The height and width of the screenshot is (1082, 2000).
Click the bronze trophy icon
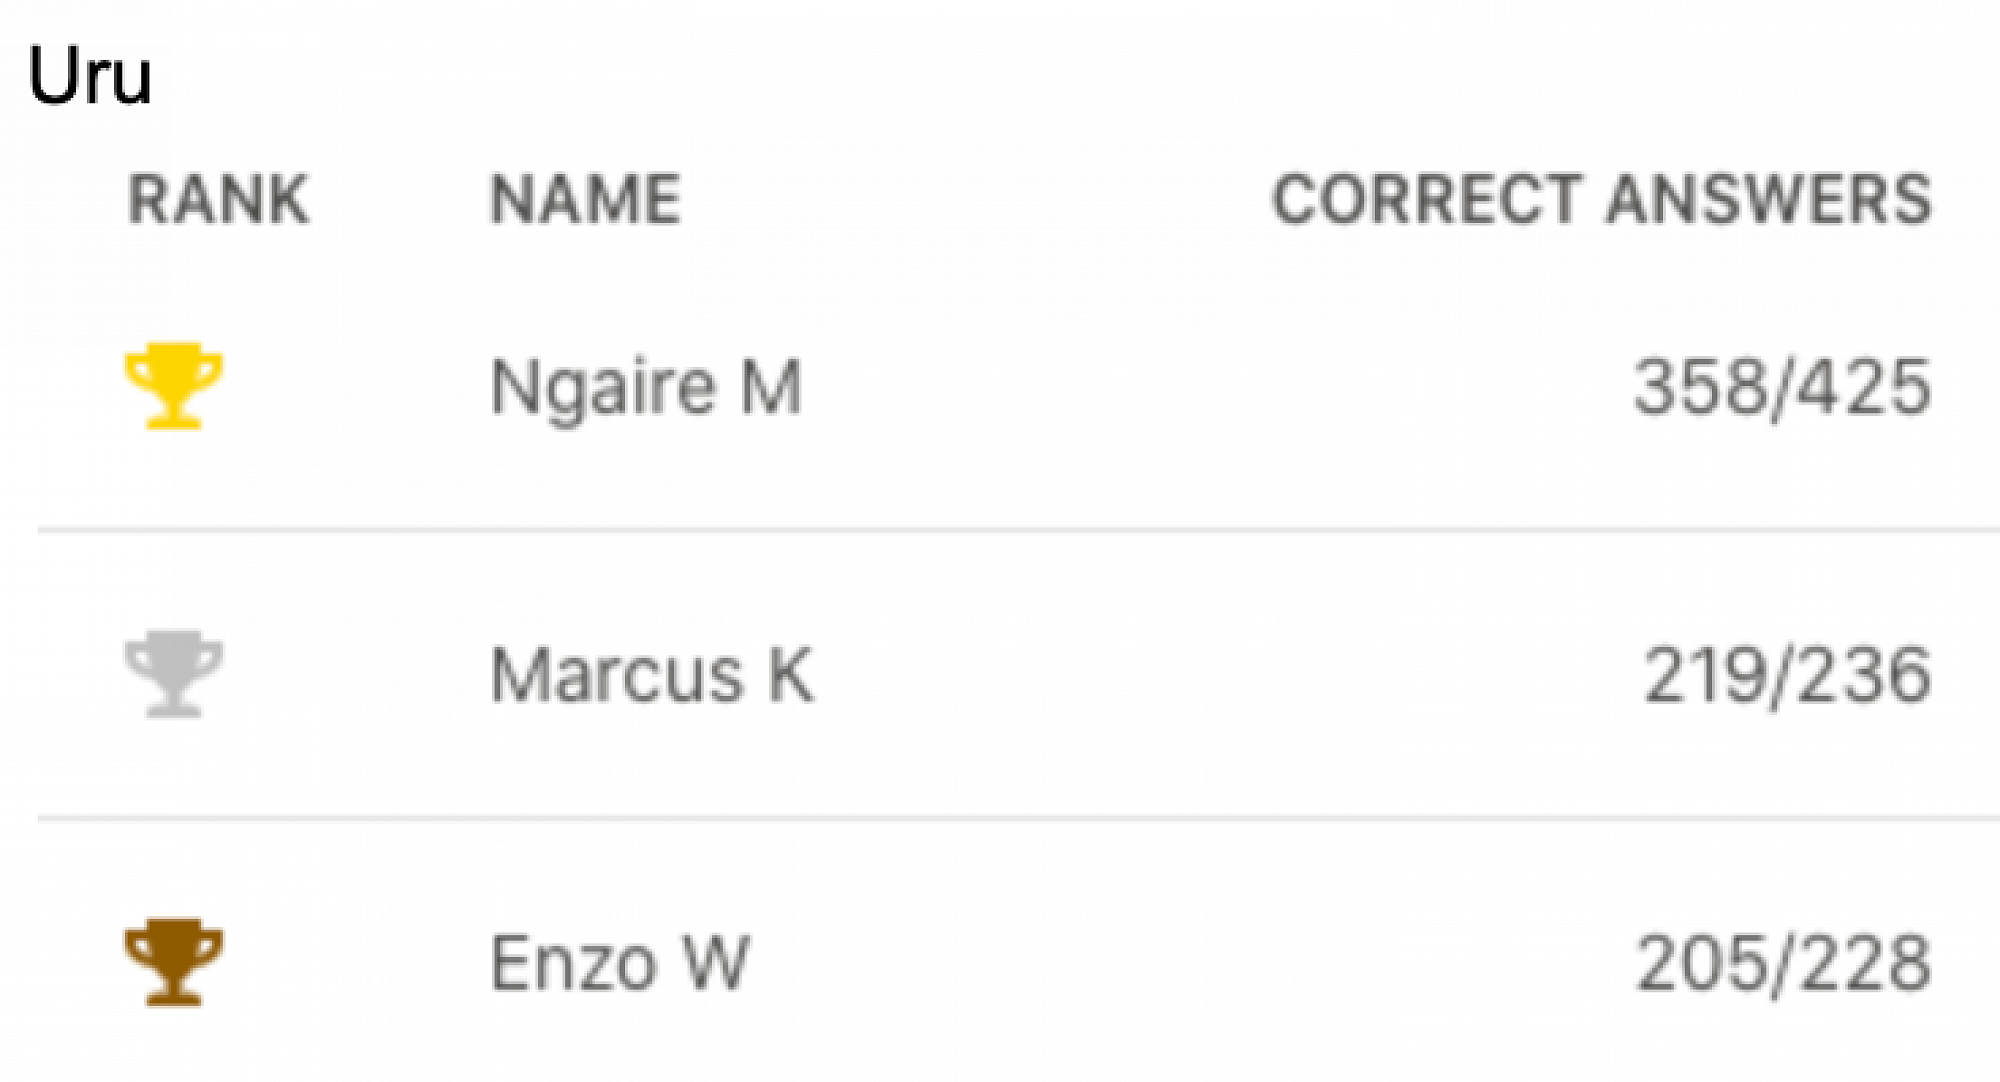point(174,962)
